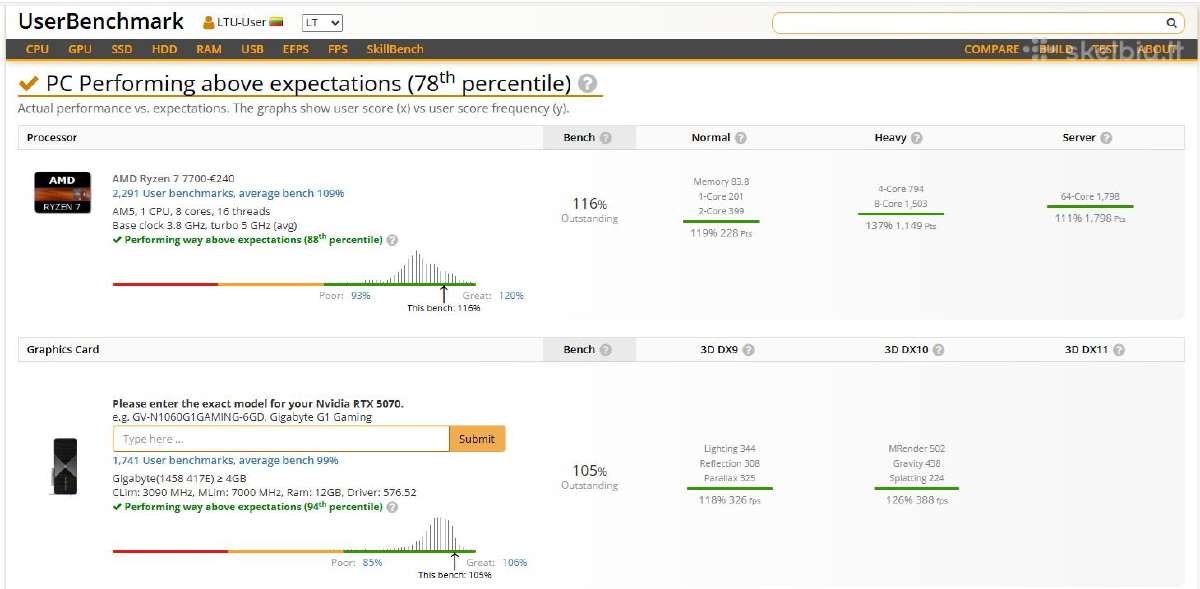Image resolution: width=1200 pixels, height=589 pixels.
Task: Click the 'MRender 502' value
Action: point(916,449)
